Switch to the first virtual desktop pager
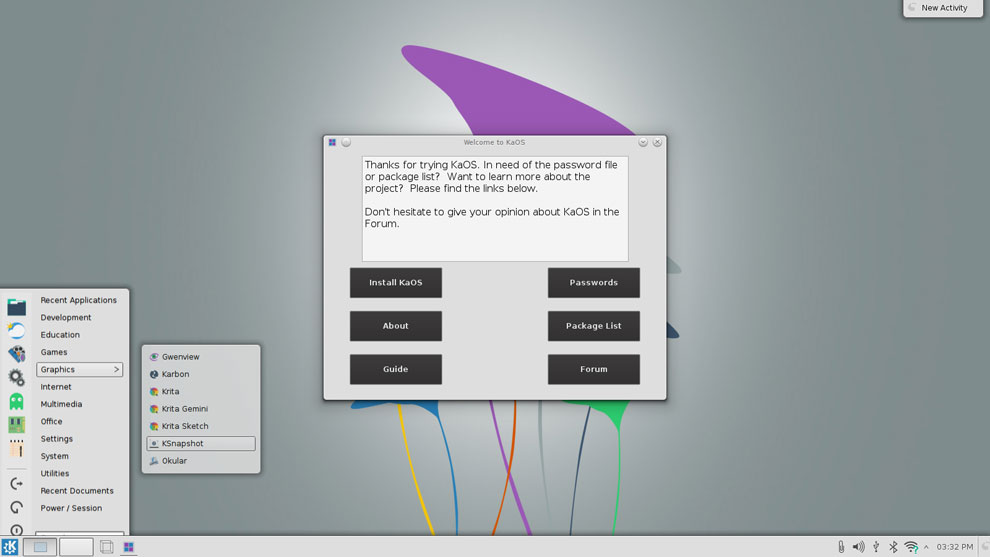 pos(40,547)
